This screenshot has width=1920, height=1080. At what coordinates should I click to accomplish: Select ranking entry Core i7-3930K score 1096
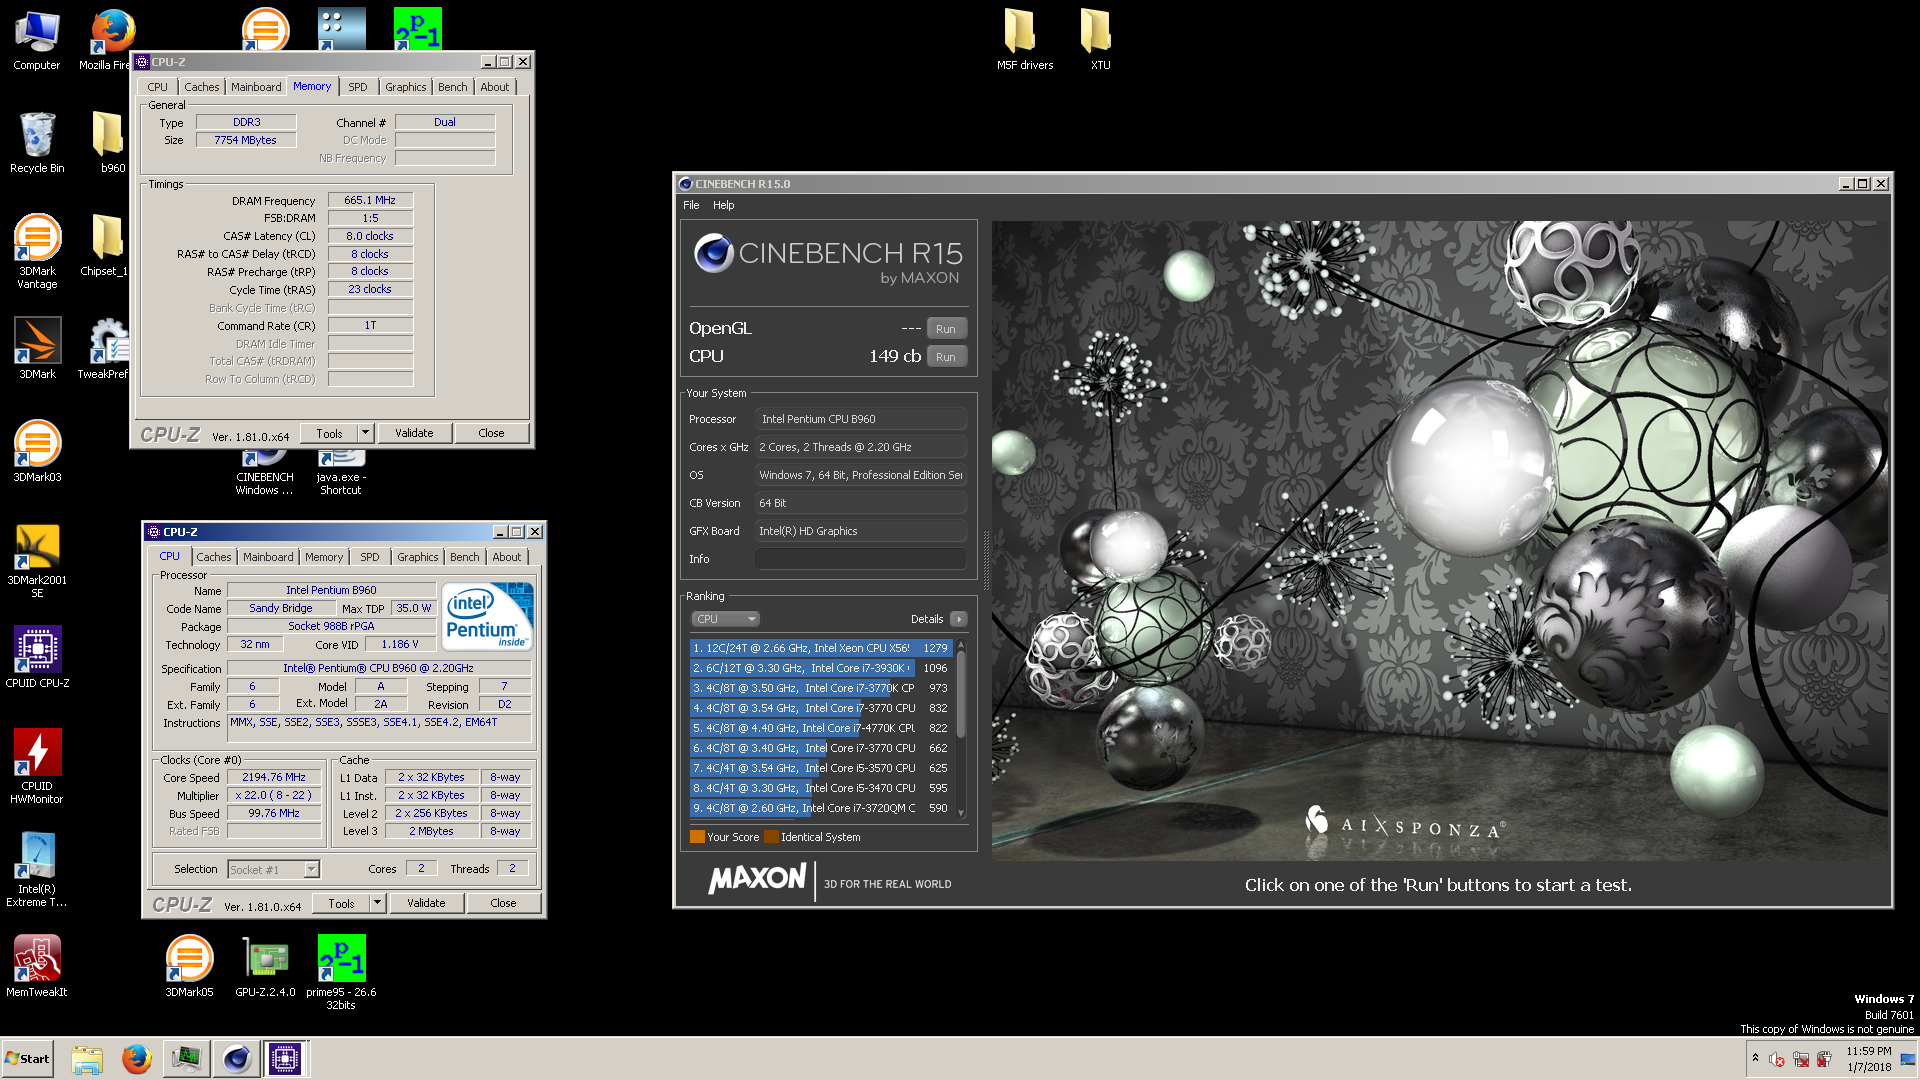(820, 668)
